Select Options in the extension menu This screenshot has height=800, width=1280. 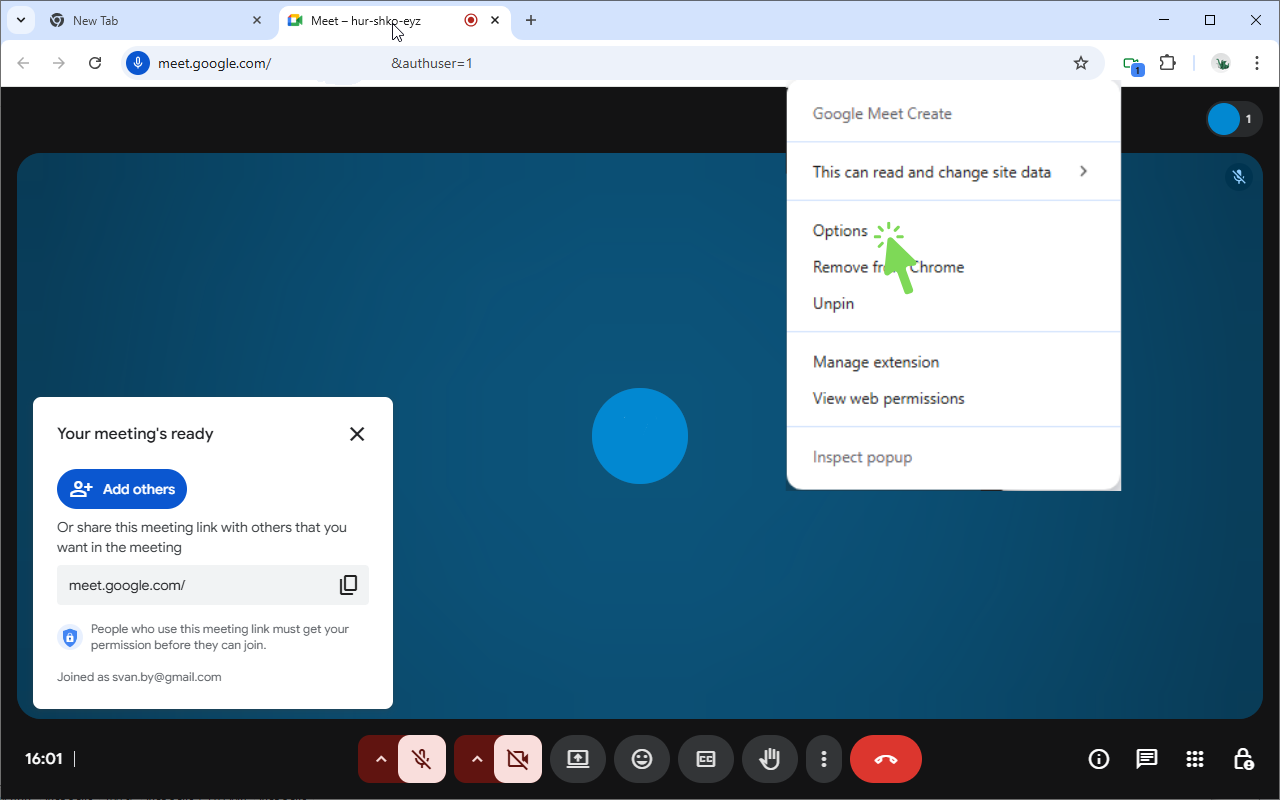pos(840,231)
